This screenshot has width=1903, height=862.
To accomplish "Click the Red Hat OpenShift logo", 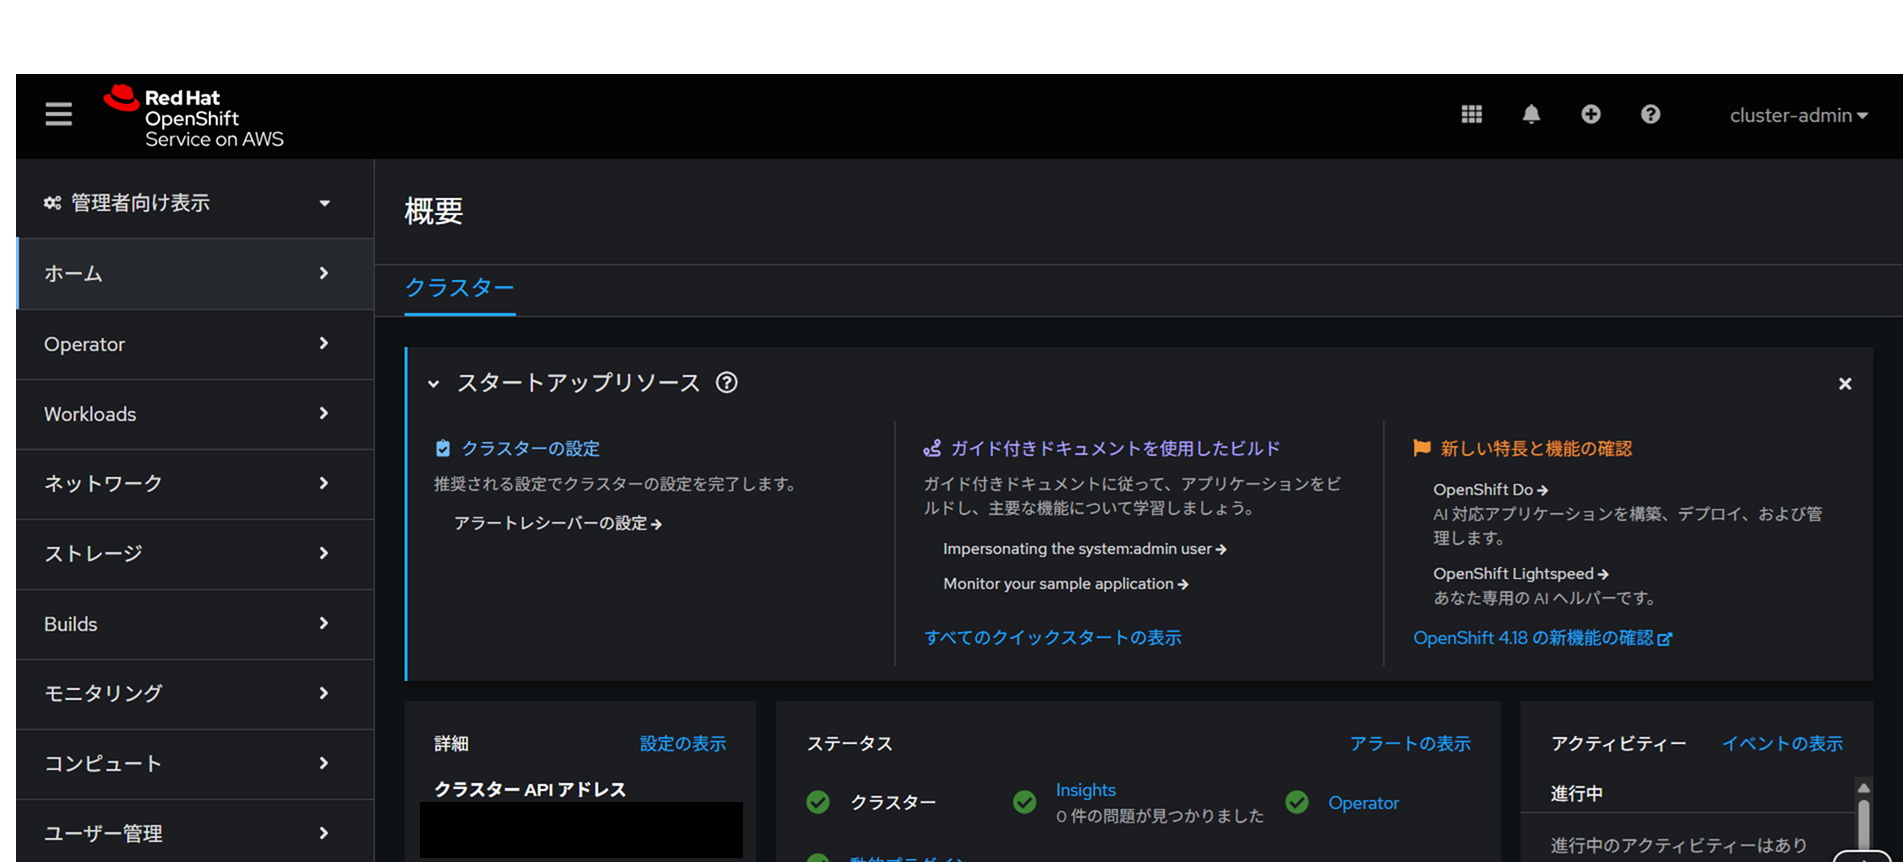I will pos(194,118).
